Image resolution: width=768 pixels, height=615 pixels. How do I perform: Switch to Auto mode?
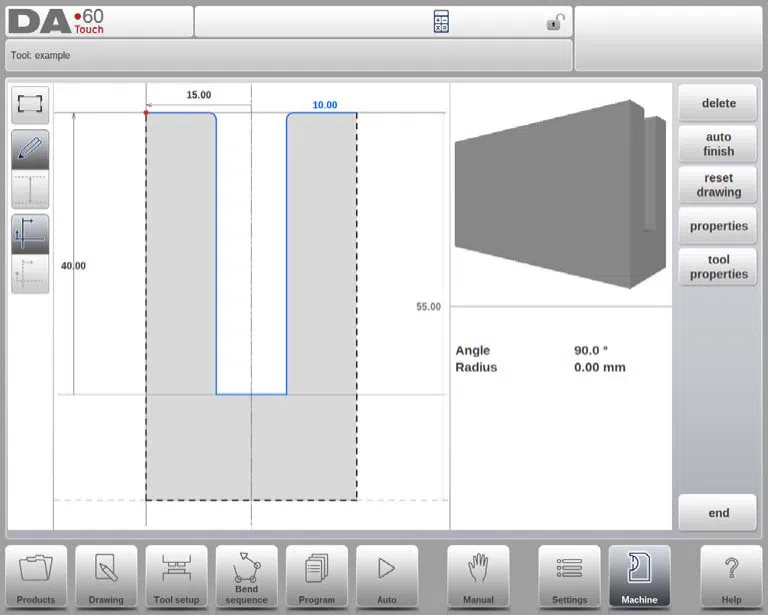tap(387, 577)
